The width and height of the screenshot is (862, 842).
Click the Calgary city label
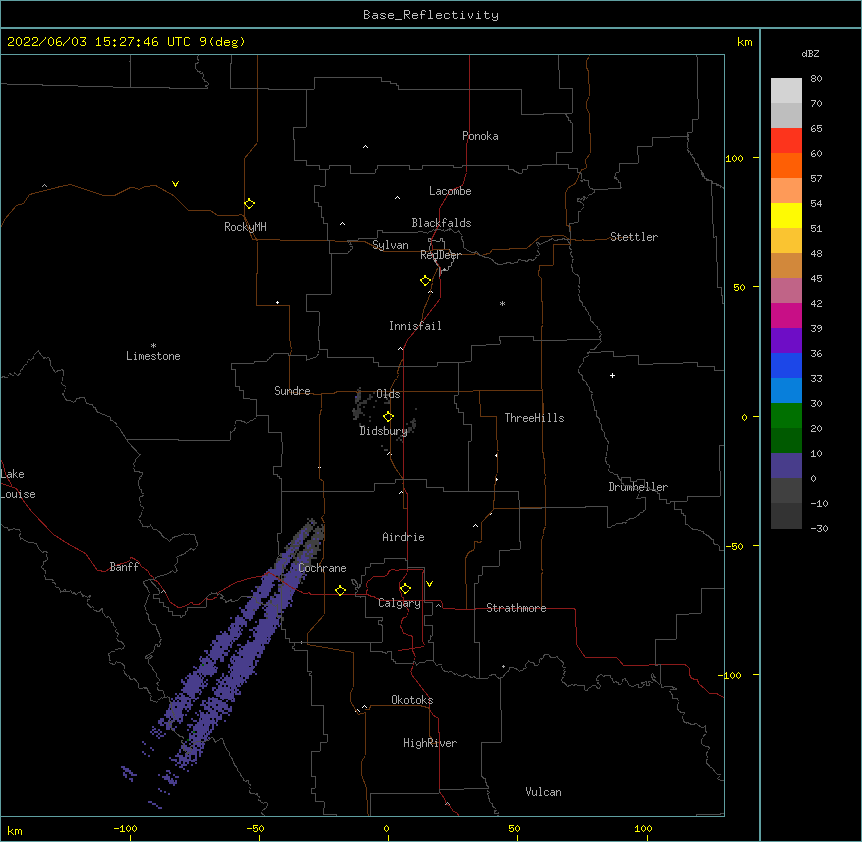(x=400, y=603)
